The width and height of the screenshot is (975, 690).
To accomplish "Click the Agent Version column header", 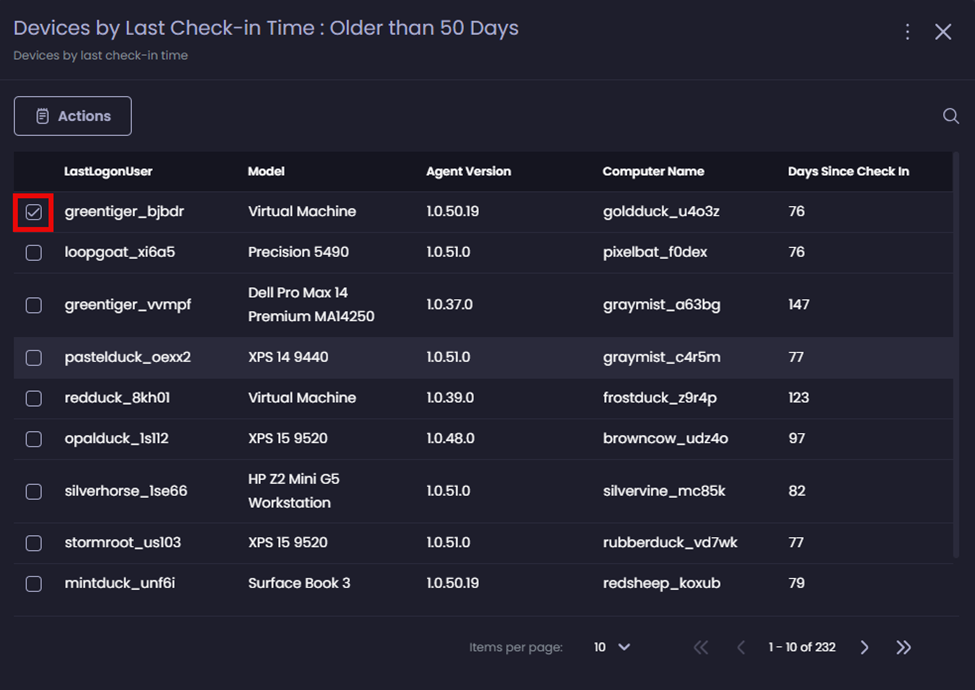I will coord(468,171).
